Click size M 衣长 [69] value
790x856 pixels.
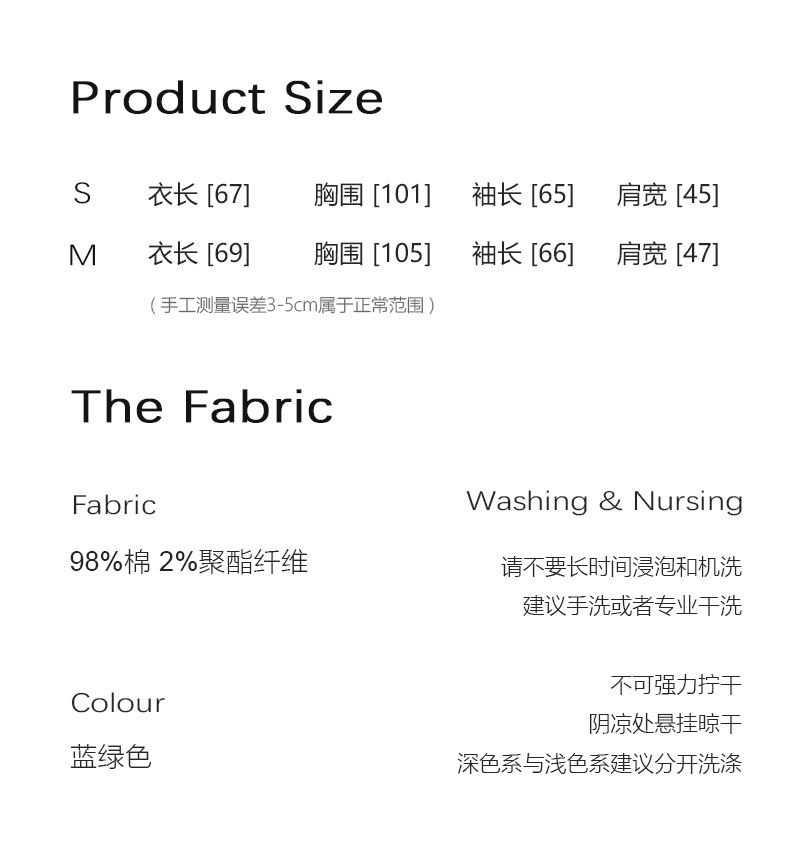[x=199, y=254]
